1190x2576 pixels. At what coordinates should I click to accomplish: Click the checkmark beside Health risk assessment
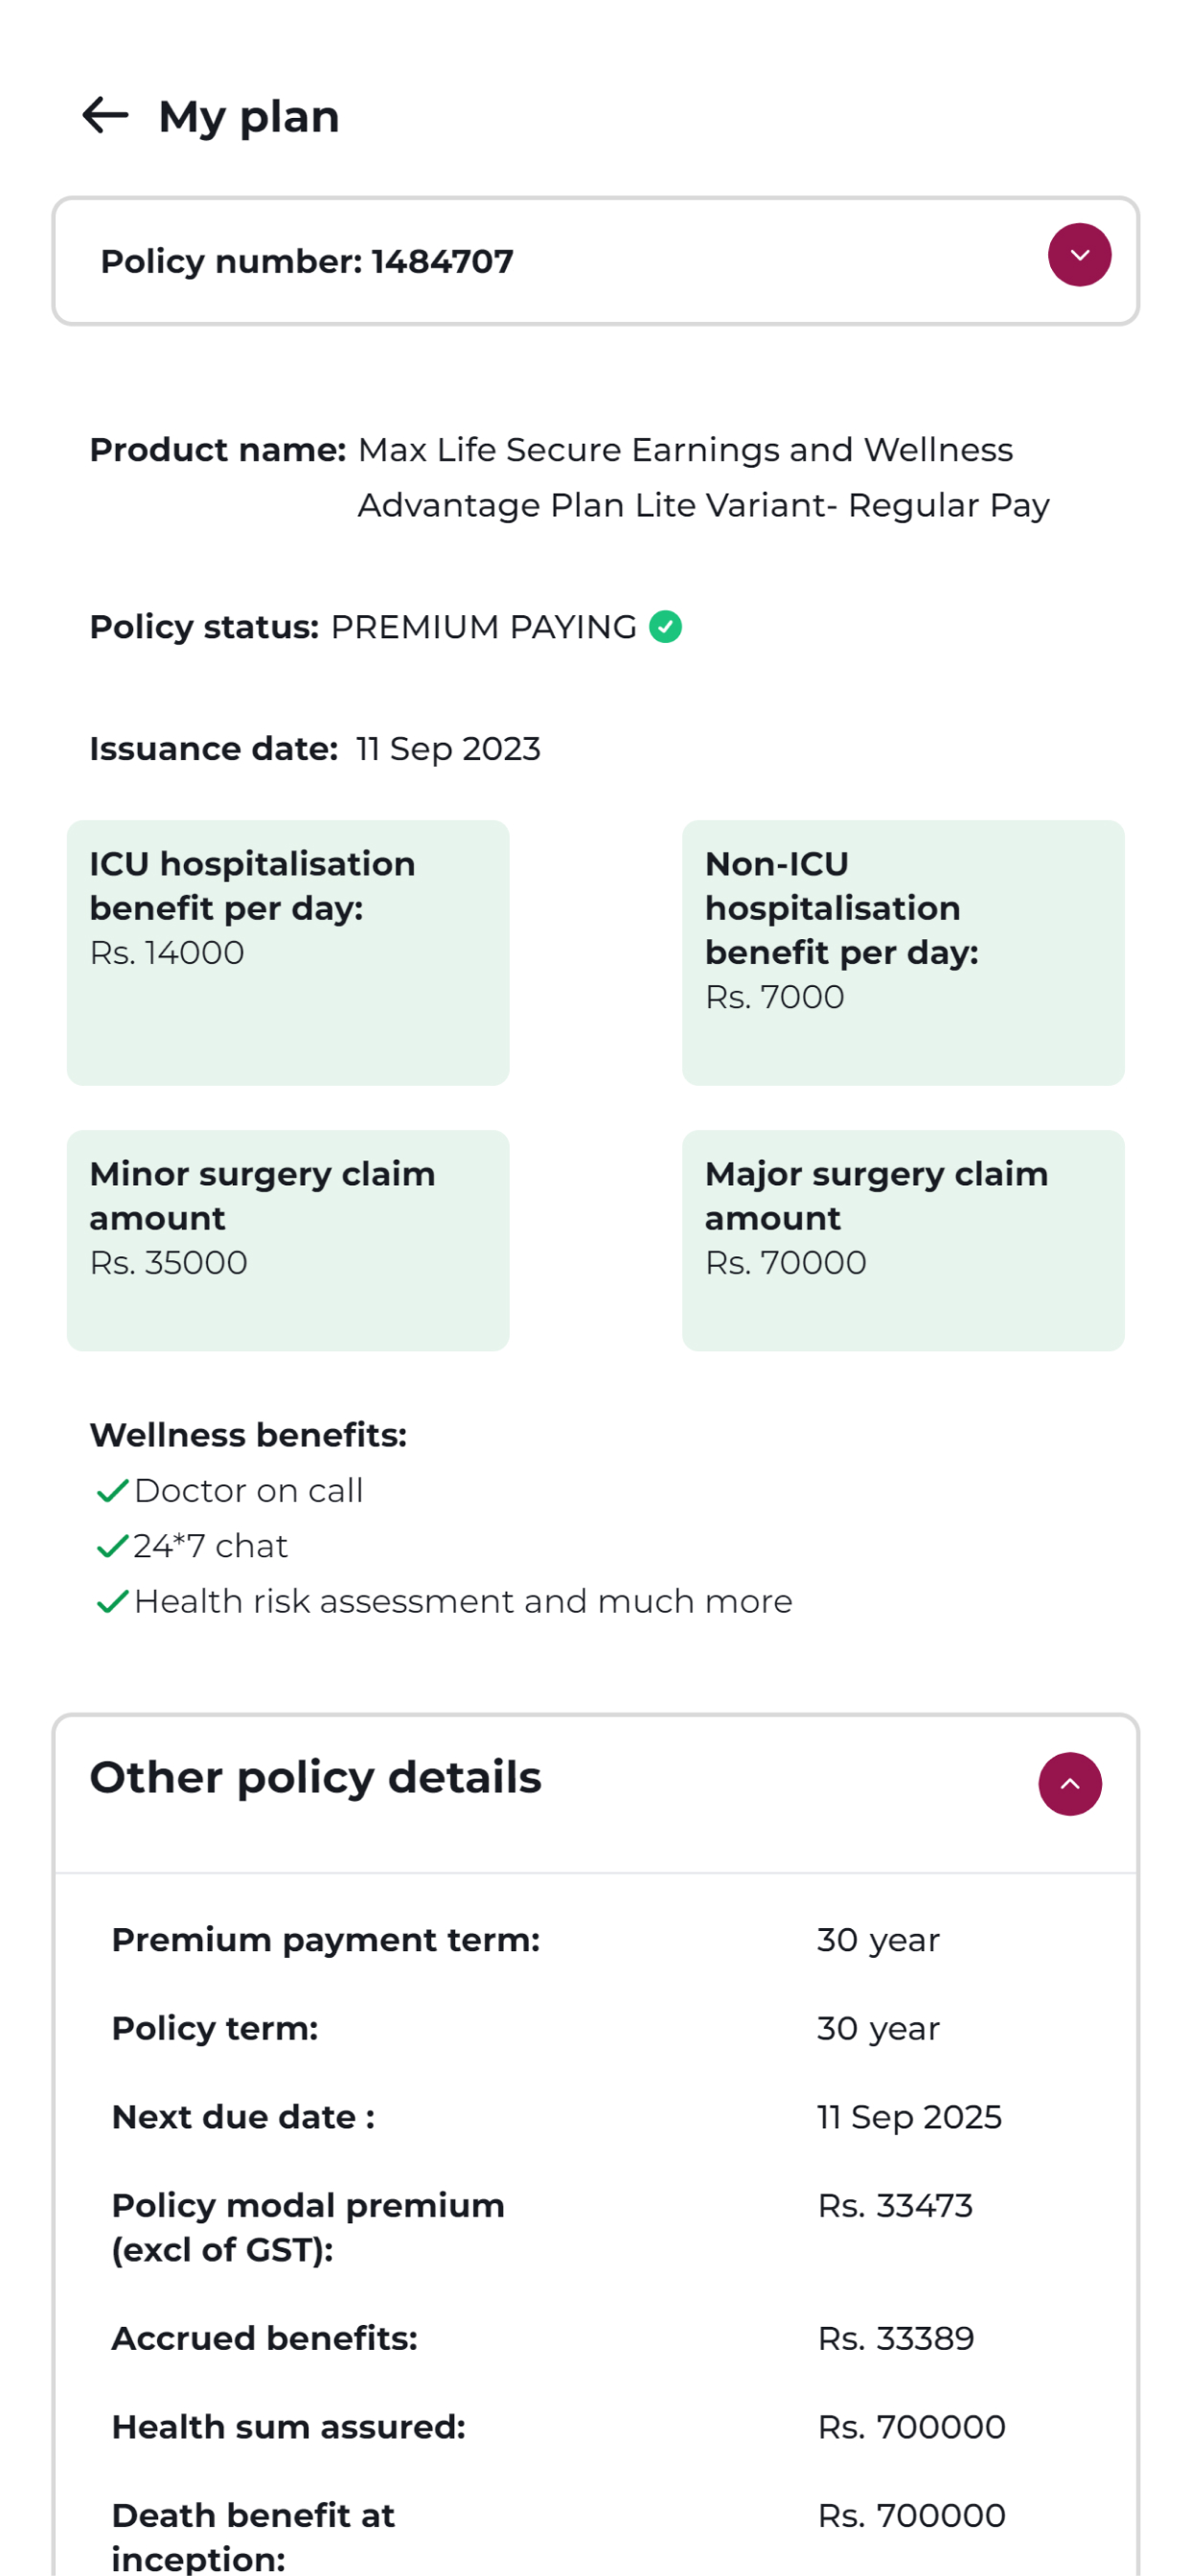[x=112, y=1602]
